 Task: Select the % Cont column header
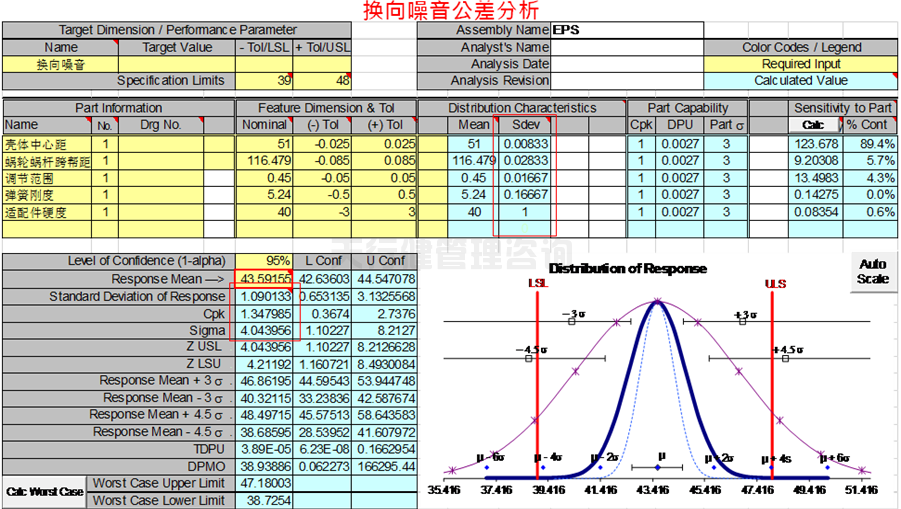(866, 125)
